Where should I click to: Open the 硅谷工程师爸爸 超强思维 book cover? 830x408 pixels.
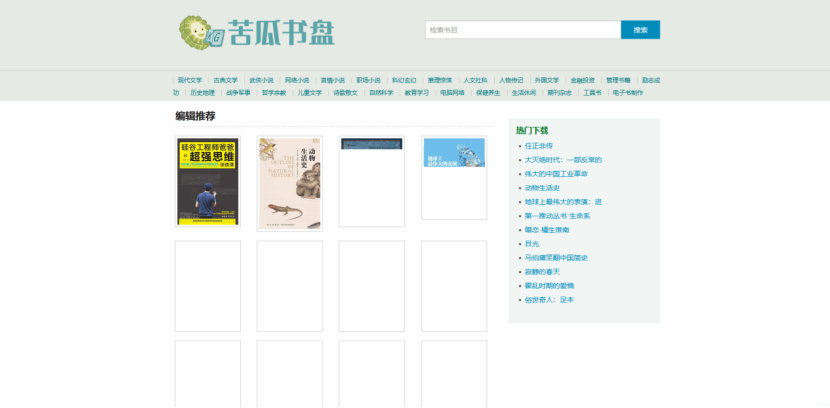[x=208, y=183]
